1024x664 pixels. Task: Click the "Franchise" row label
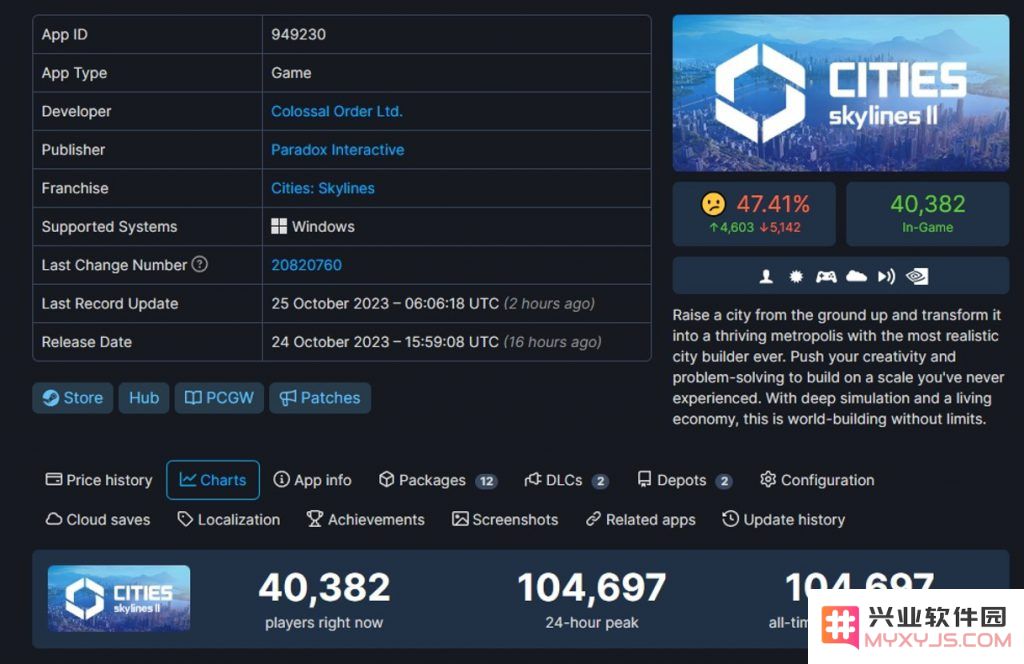(75, 188)
